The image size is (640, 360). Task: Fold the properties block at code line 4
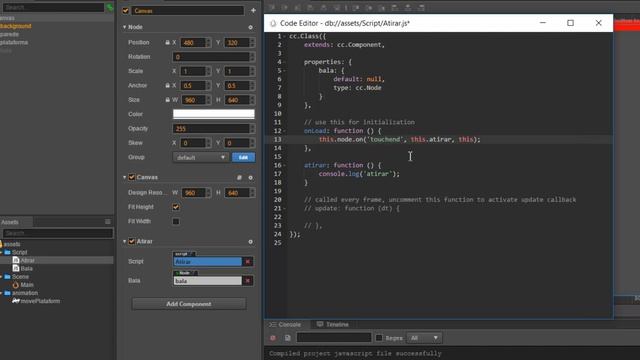pyautogui.click(x=284, y=62)
